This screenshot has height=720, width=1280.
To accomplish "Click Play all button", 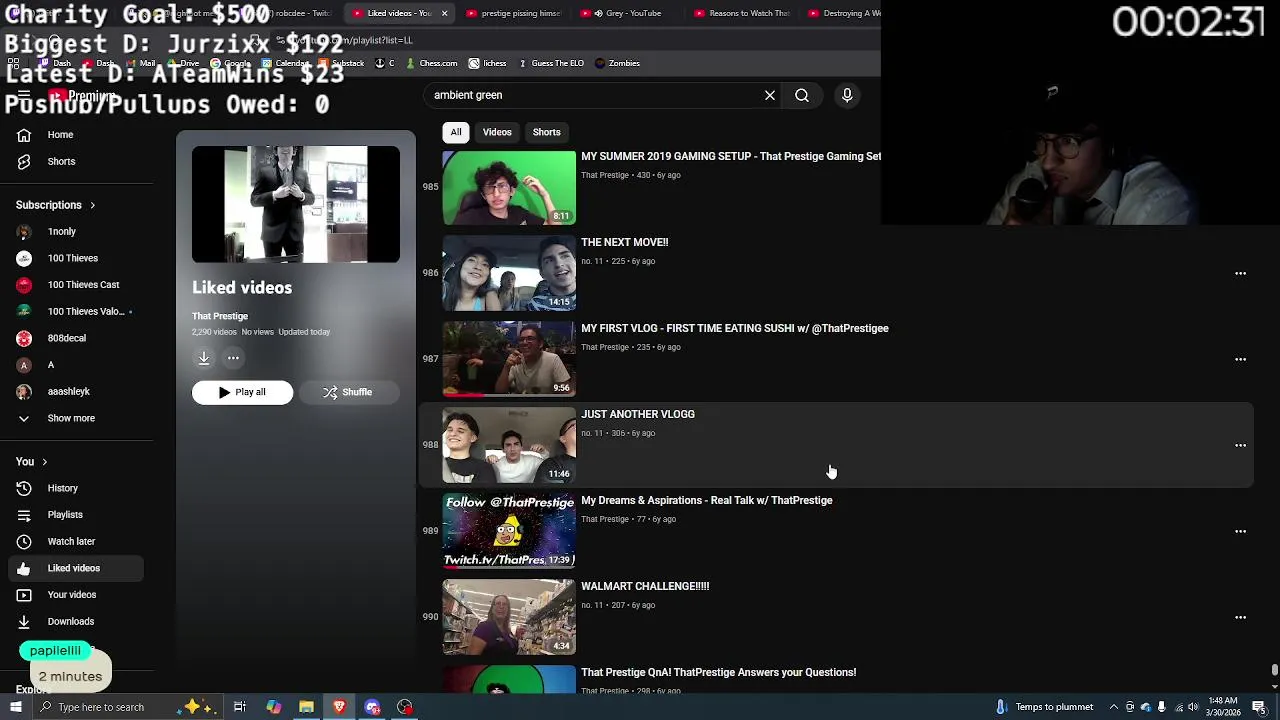I will (243, 392).
